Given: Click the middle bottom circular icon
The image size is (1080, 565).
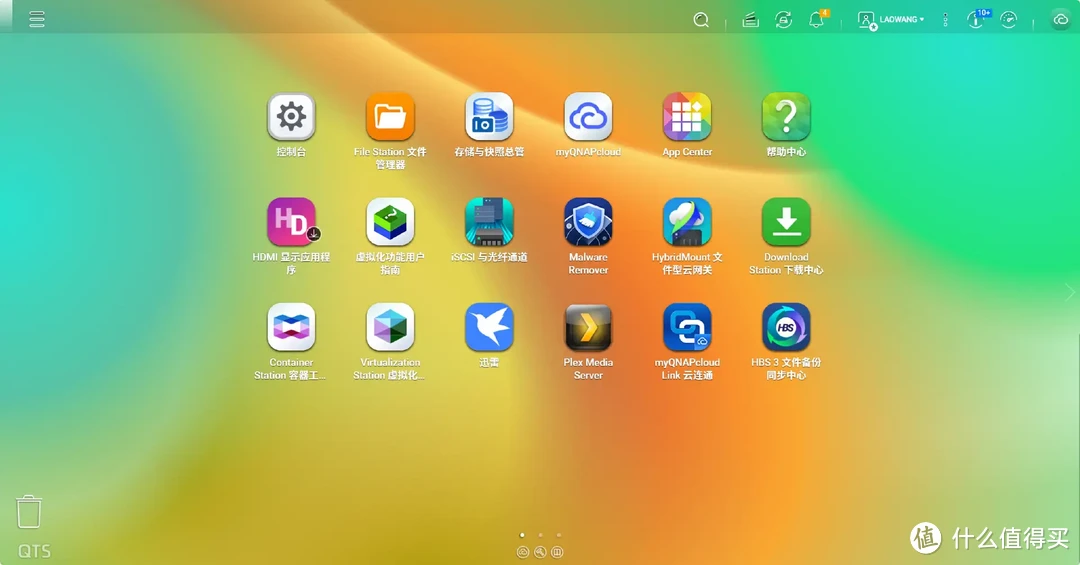Looking at the screenshot, I should (x=540, y=552).
